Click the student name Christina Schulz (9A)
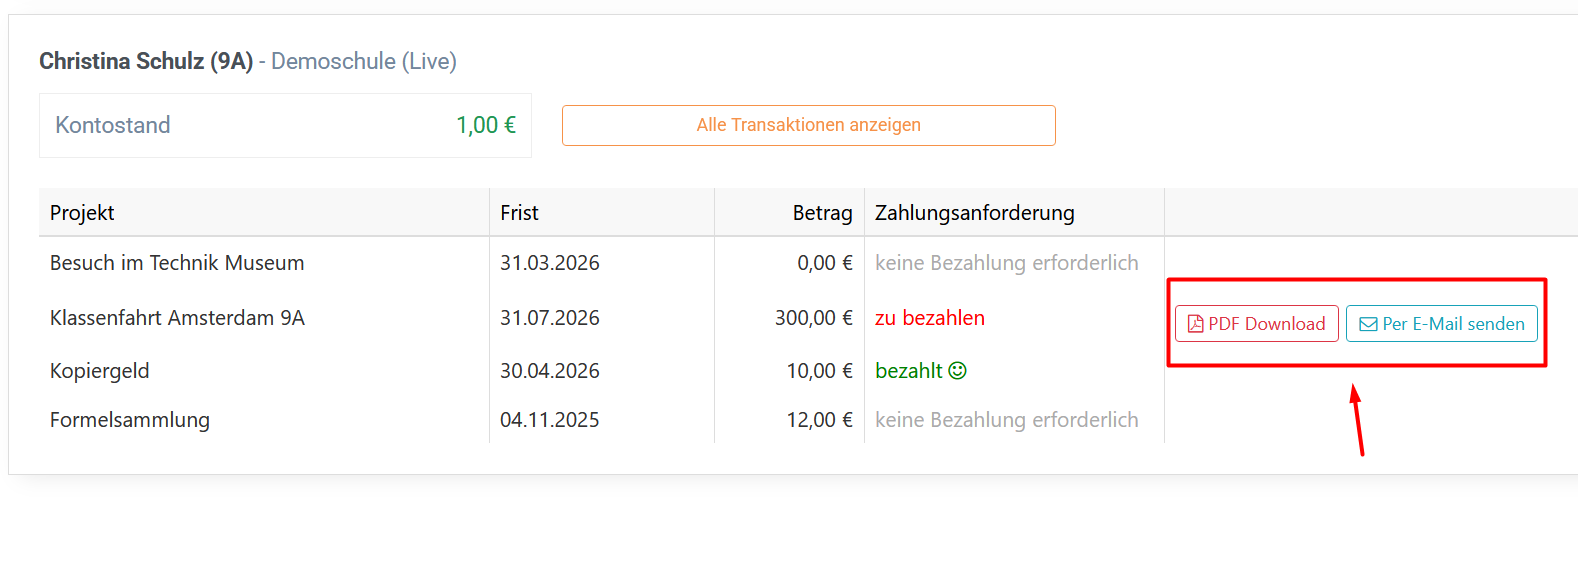The width and height of the screenshot is (1578, 567). tap(146, 61)
